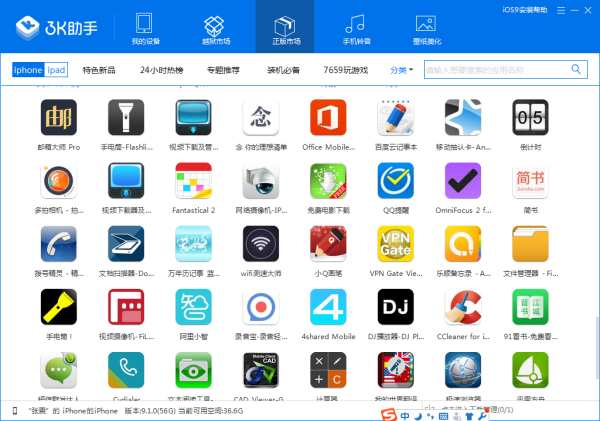Screen dimensions: 600x421
Task: Open the 文档扫描器 scanner app icon
Action: click(126, 243)
